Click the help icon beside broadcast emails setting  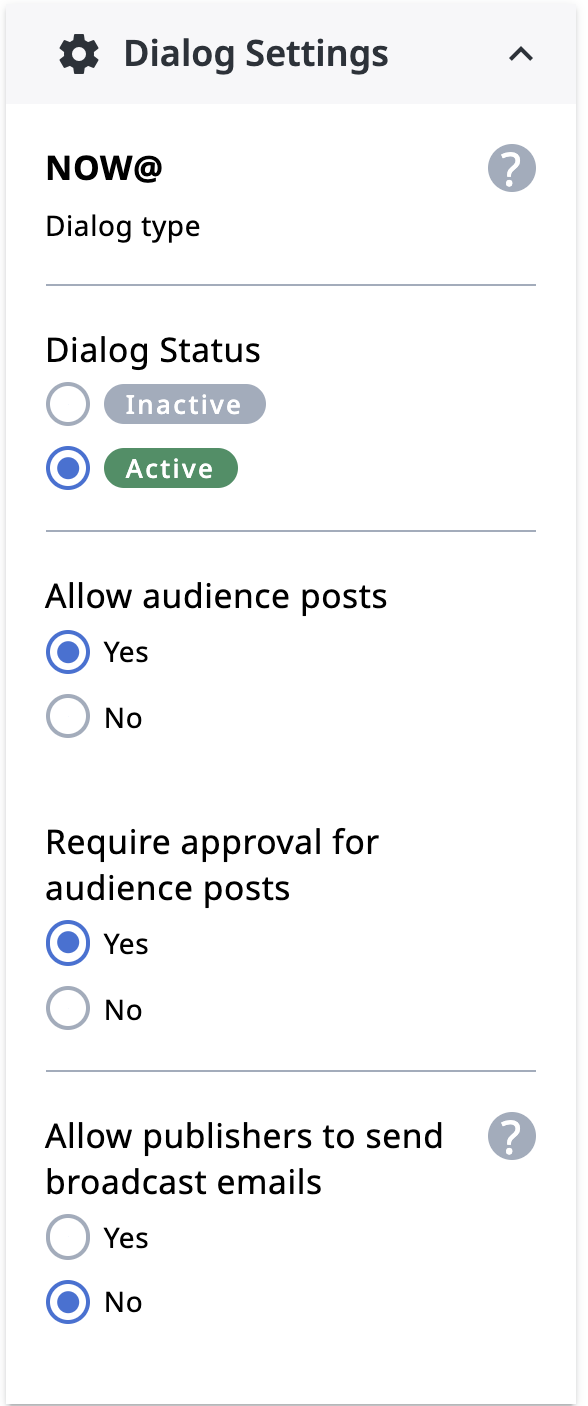pos(511,1136)
